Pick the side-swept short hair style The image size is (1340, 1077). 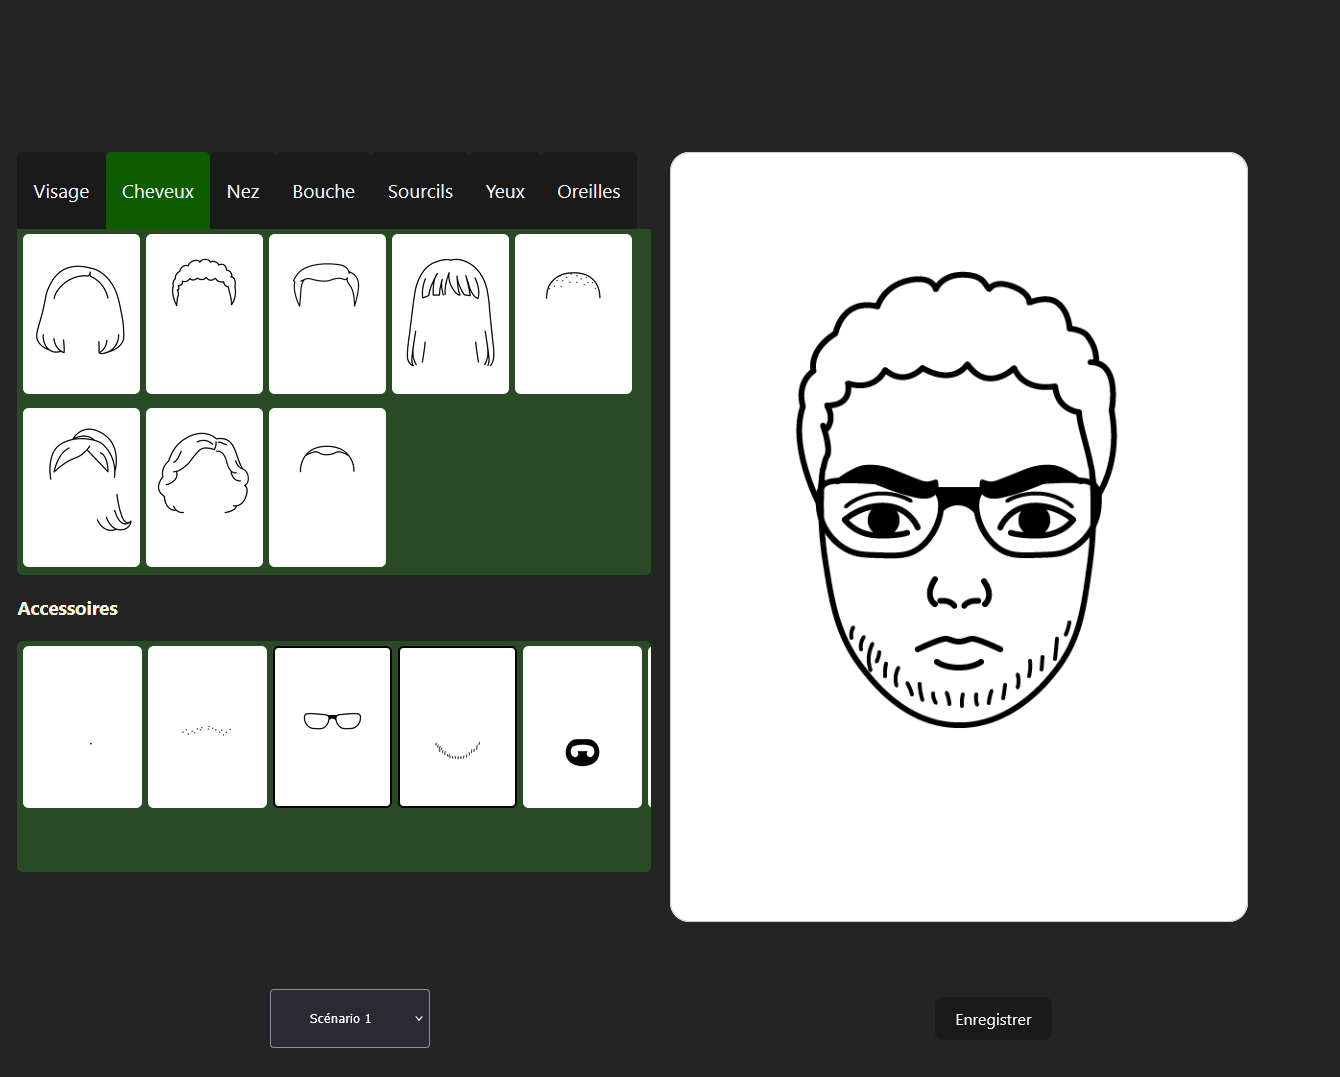(327, 314)
